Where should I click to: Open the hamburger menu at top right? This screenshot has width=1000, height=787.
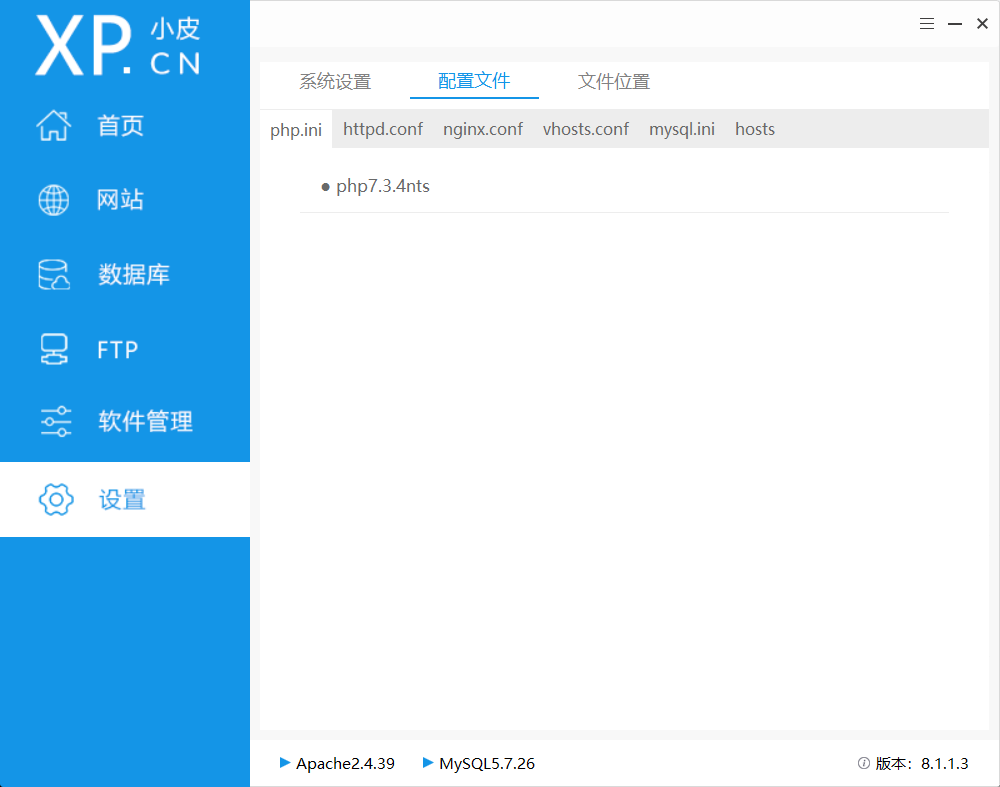pos(927,23)
